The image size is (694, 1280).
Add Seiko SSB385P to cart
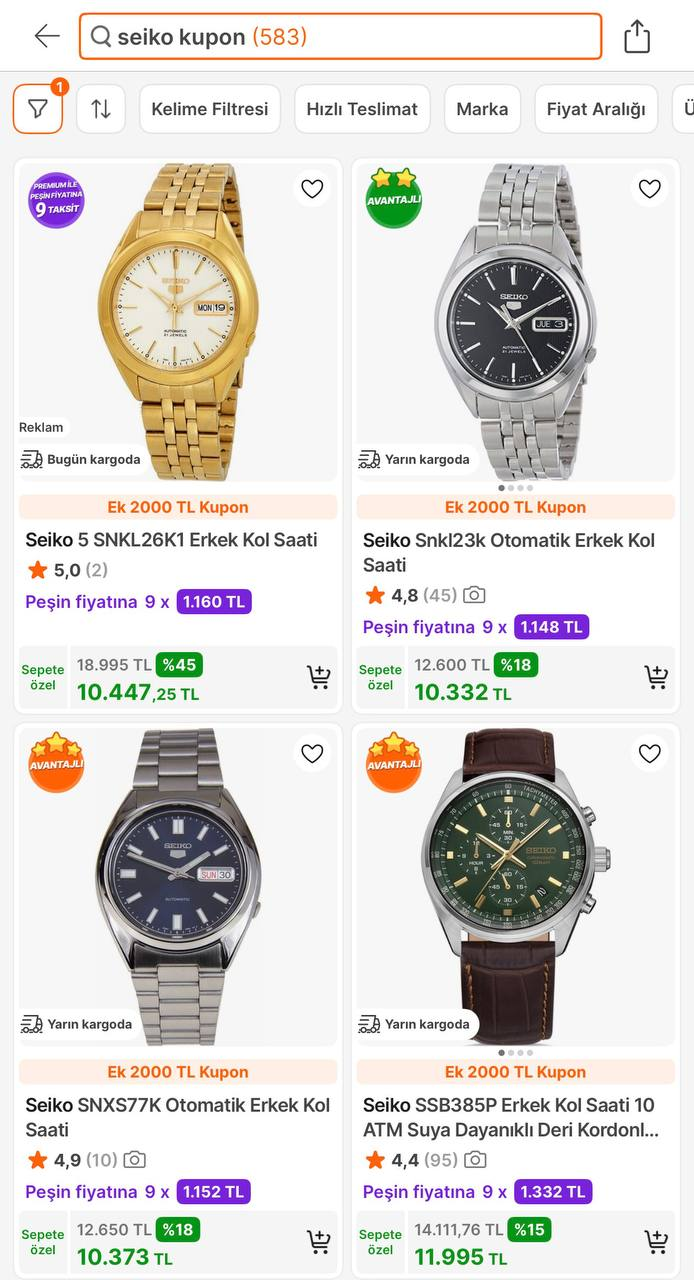click(656, 1243)
